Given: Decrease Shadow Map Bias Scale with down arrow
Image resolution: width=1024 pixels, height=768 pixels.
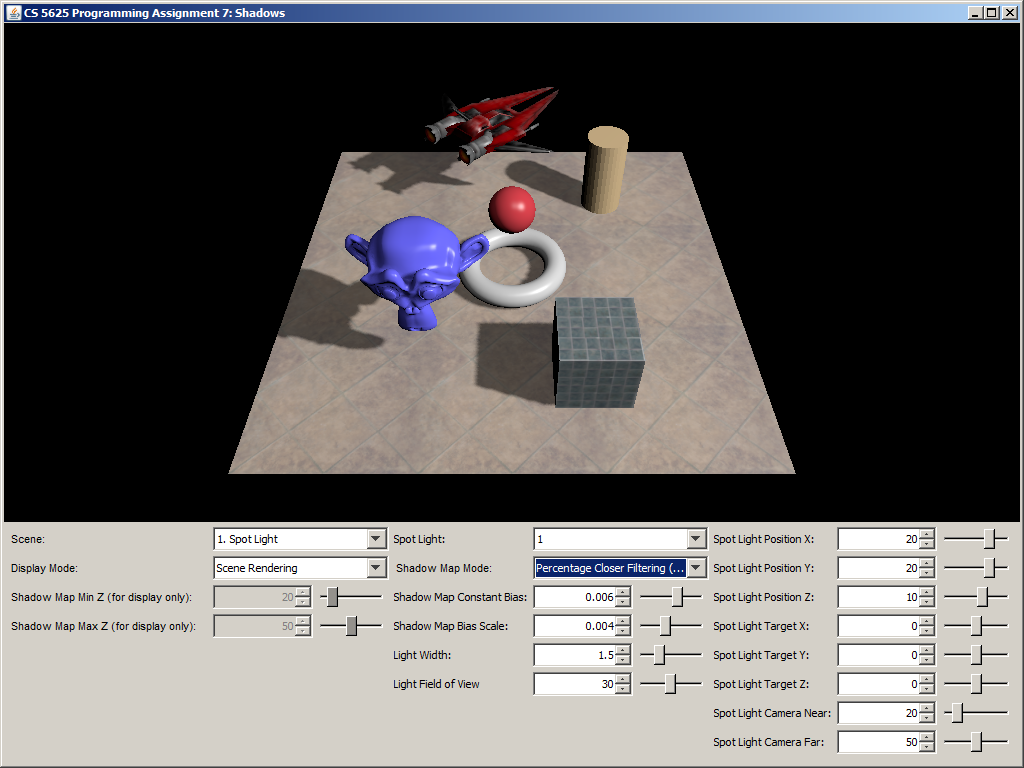Looking at the screenshot, I should click(624, 631).
